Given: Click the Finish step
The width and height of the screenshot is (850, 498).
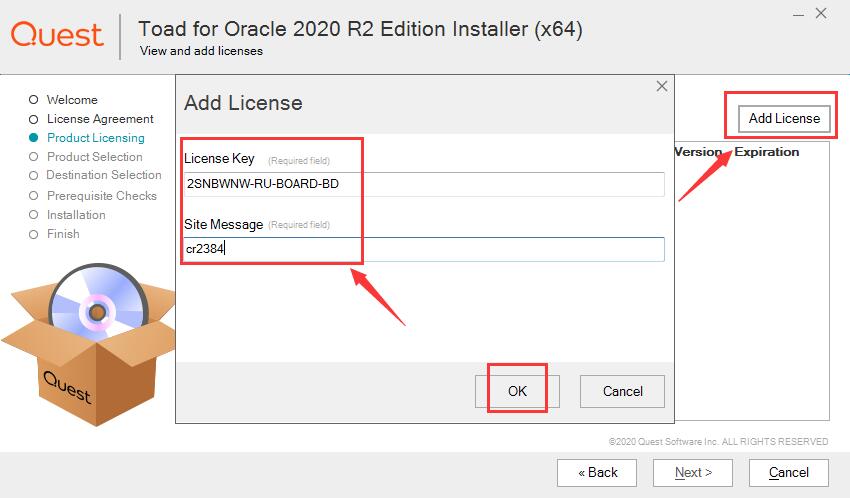Looking at the screenshot, I should [63, 234].
